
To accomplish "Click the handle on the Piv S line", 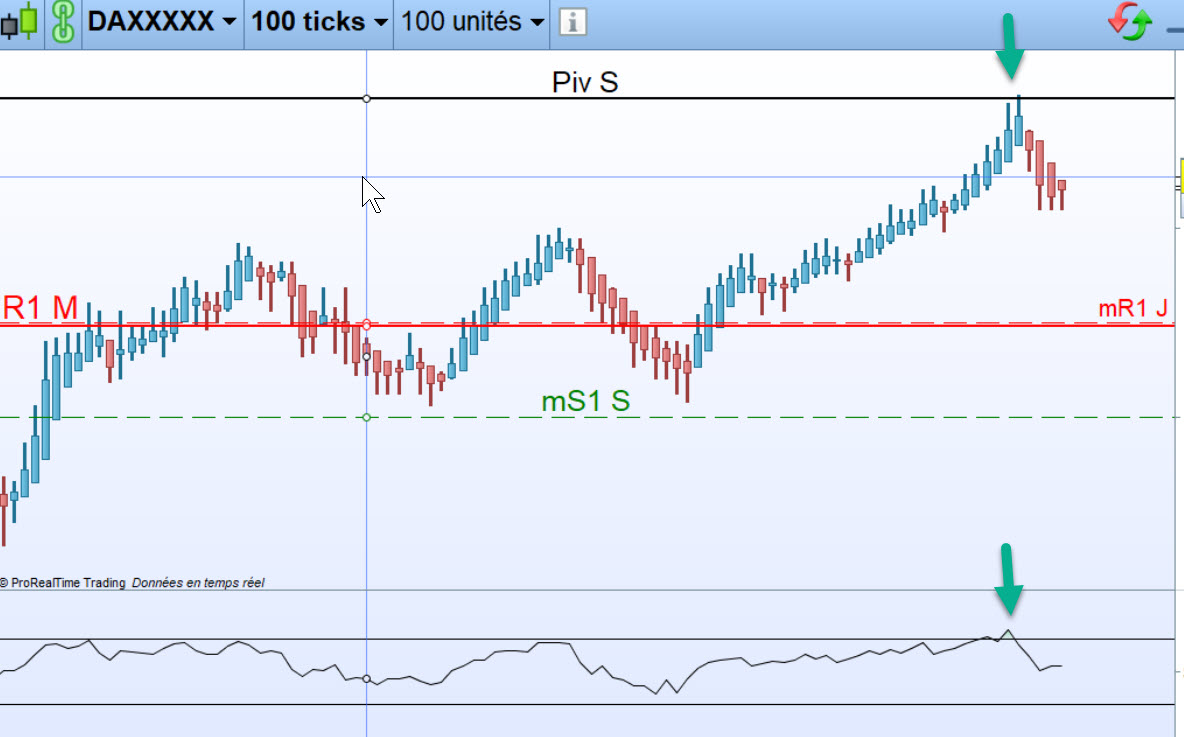I will click(x=366, y=99).
